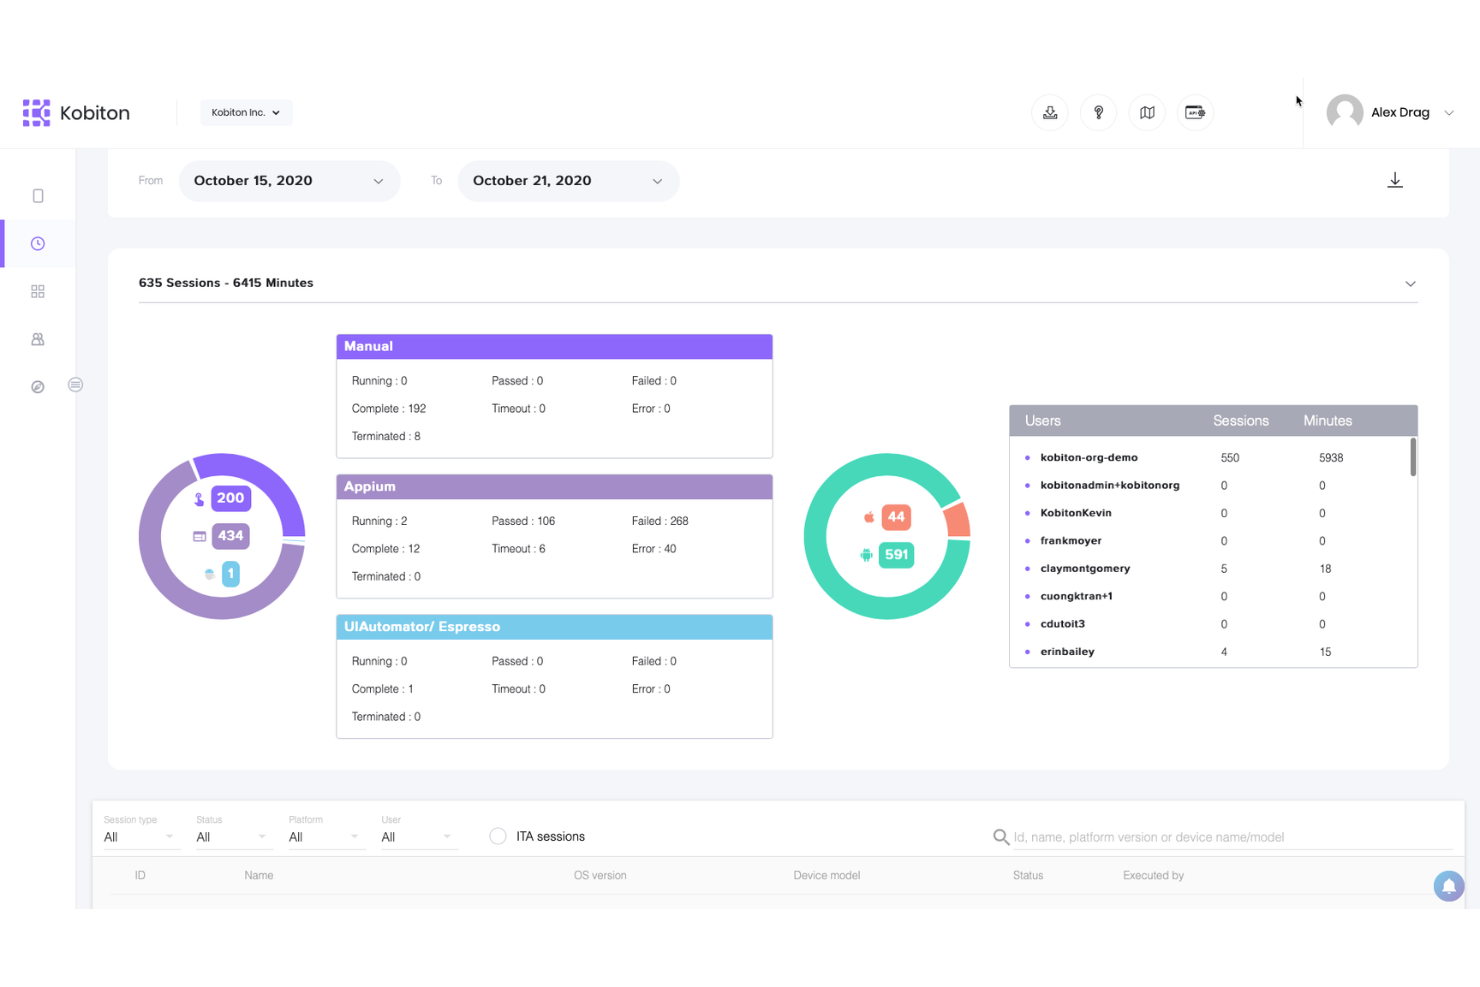This screenshot has width=1480, height=987.
Task: Enable the ITA sessions filter
Action: 497,835
